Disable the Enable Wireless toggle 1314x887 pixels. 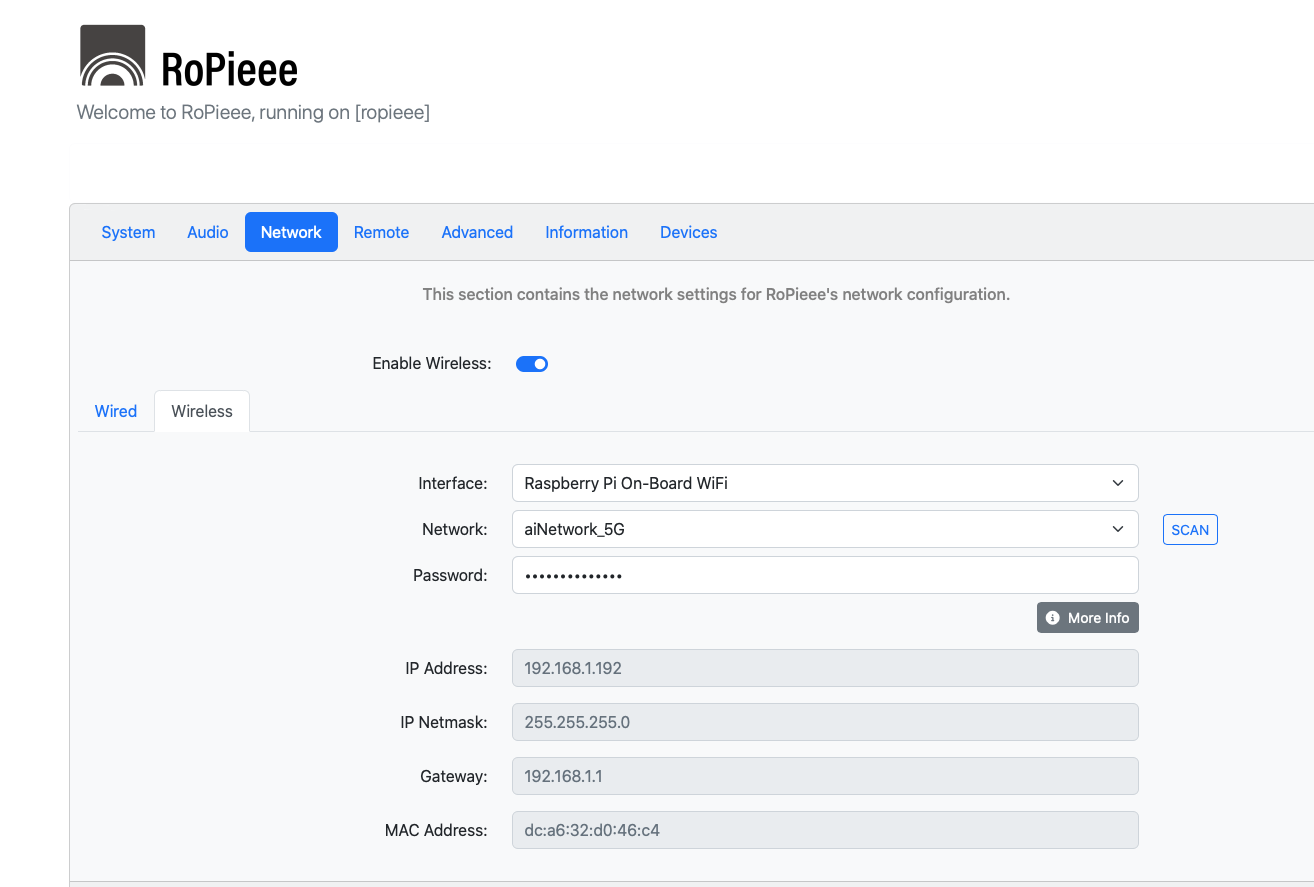pos(531,363)
